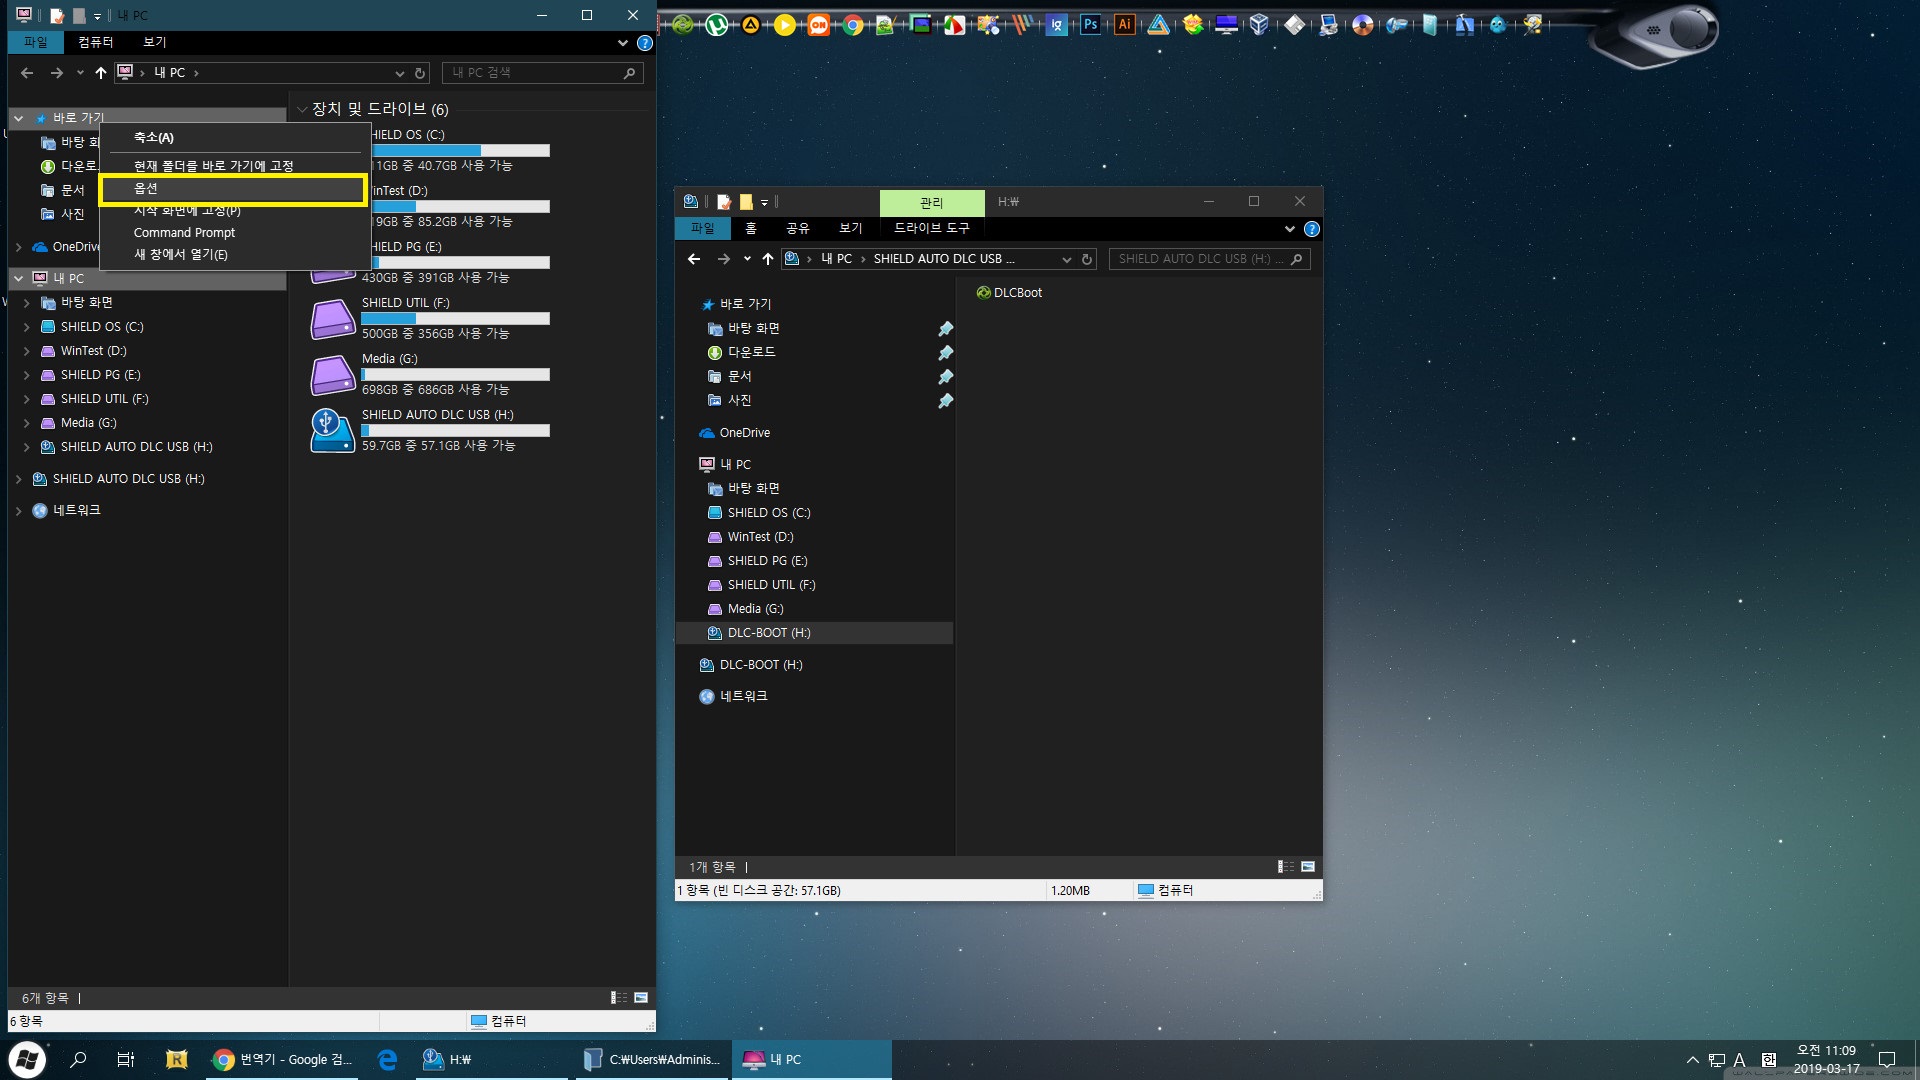Open address bar dropdown in 내 PC window
Image resolution: width=1920 pixels, height=1080 pixels.
399,73
